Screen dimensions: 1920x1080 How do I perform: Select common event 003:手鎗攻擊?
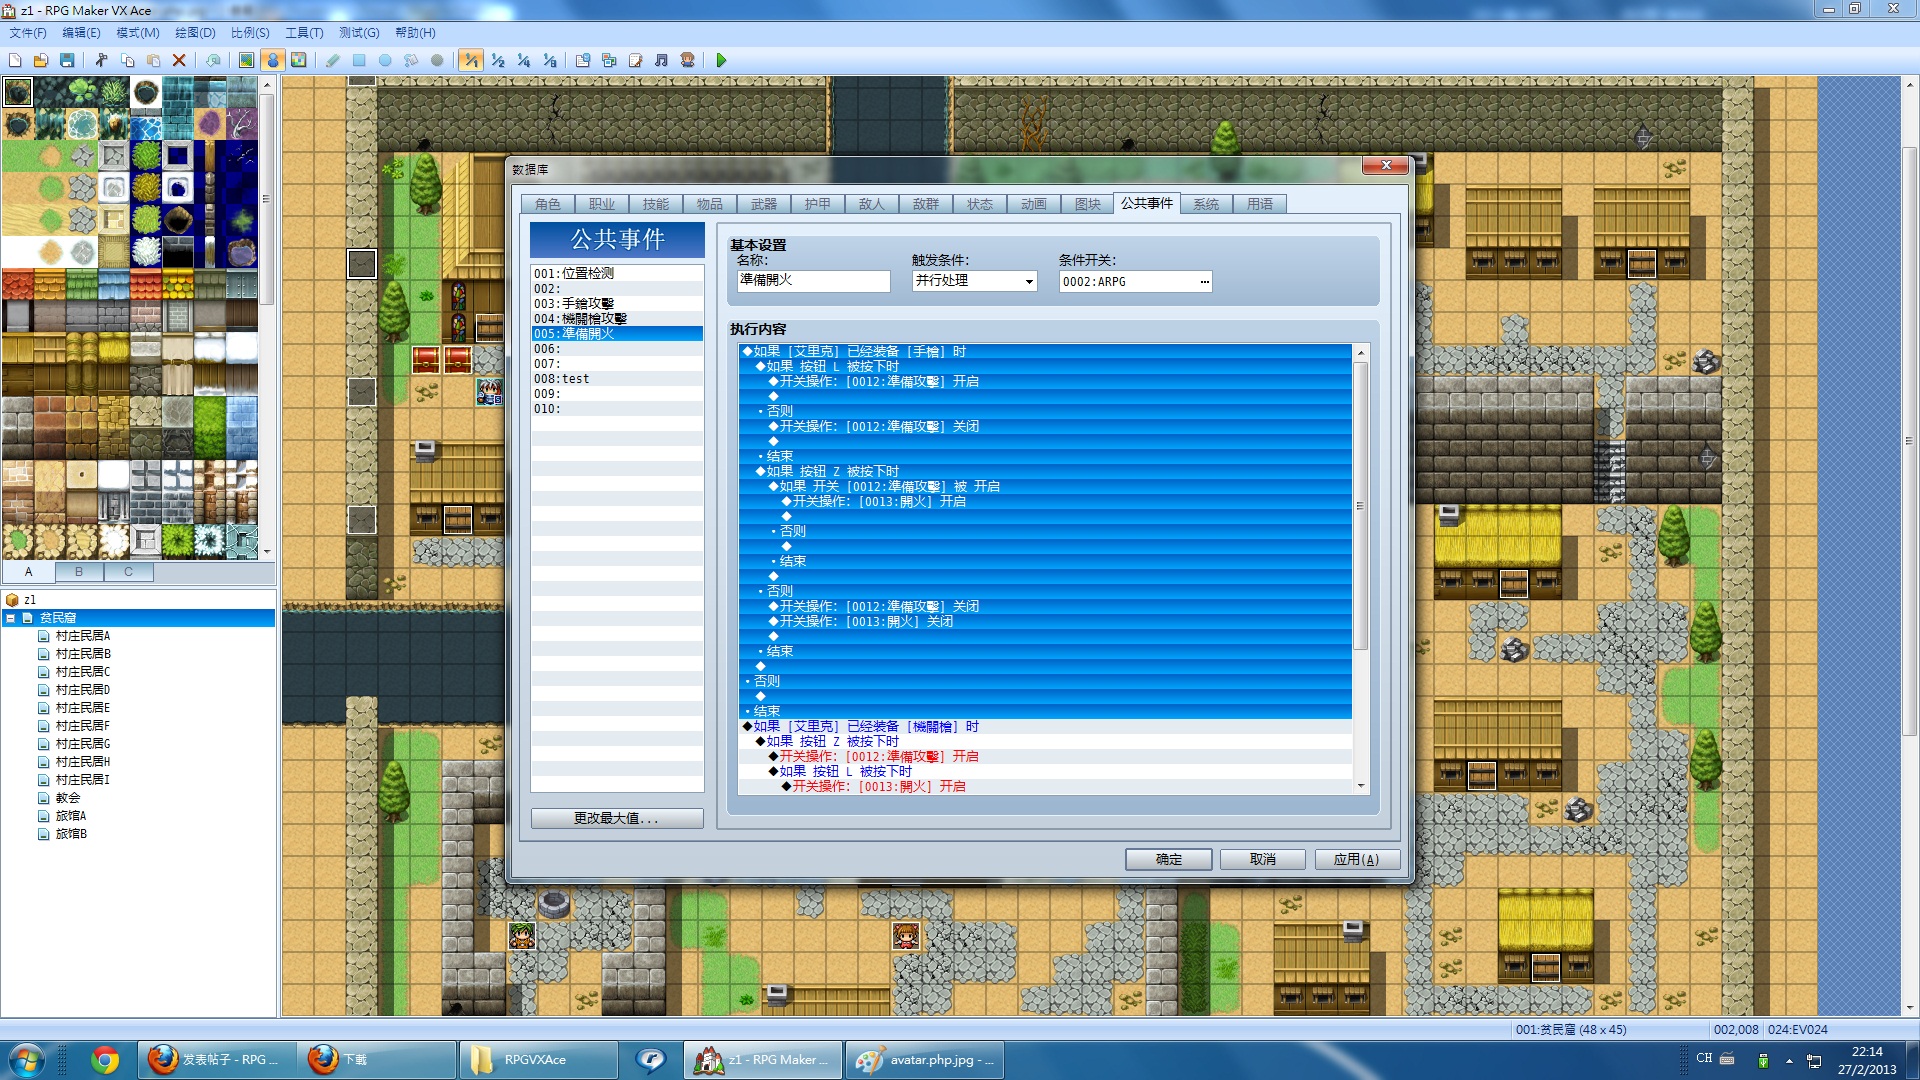pos(617,303)
